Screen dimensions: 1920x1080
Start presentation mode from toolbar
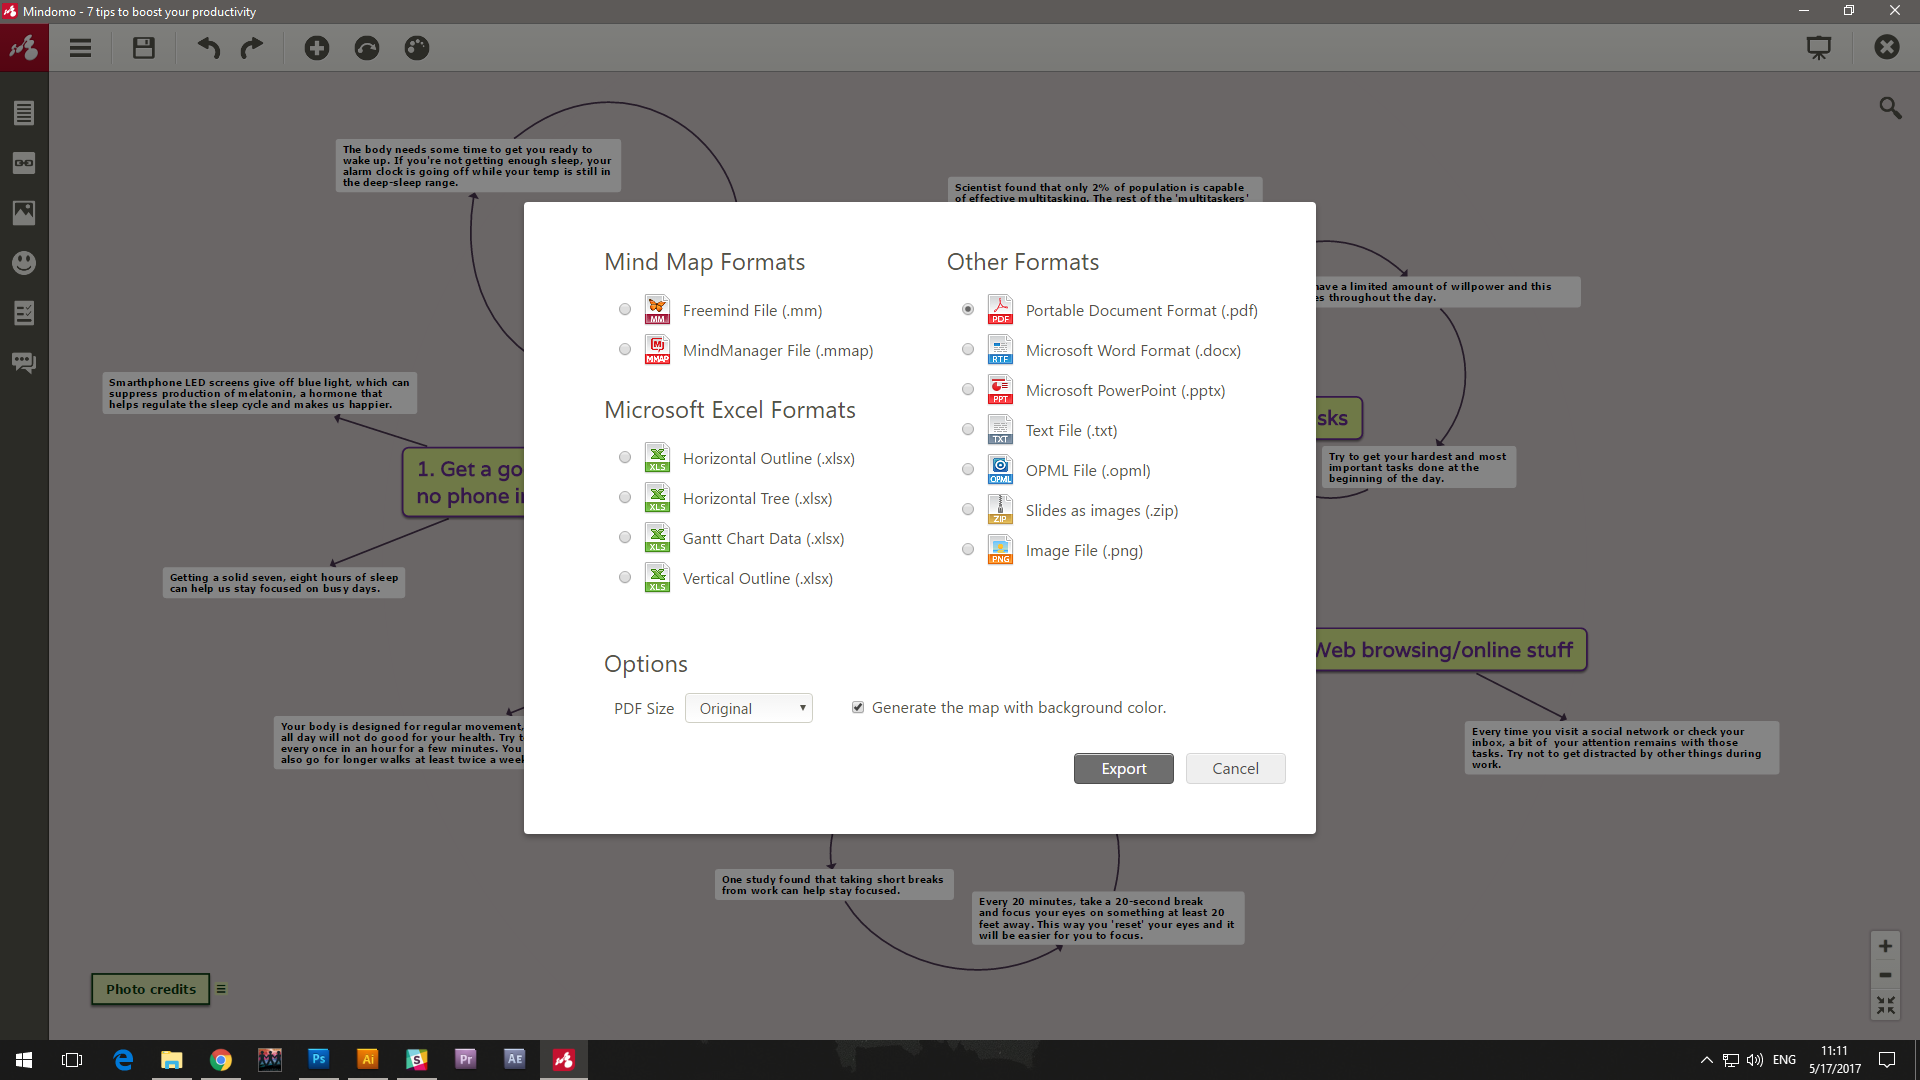1819,48
